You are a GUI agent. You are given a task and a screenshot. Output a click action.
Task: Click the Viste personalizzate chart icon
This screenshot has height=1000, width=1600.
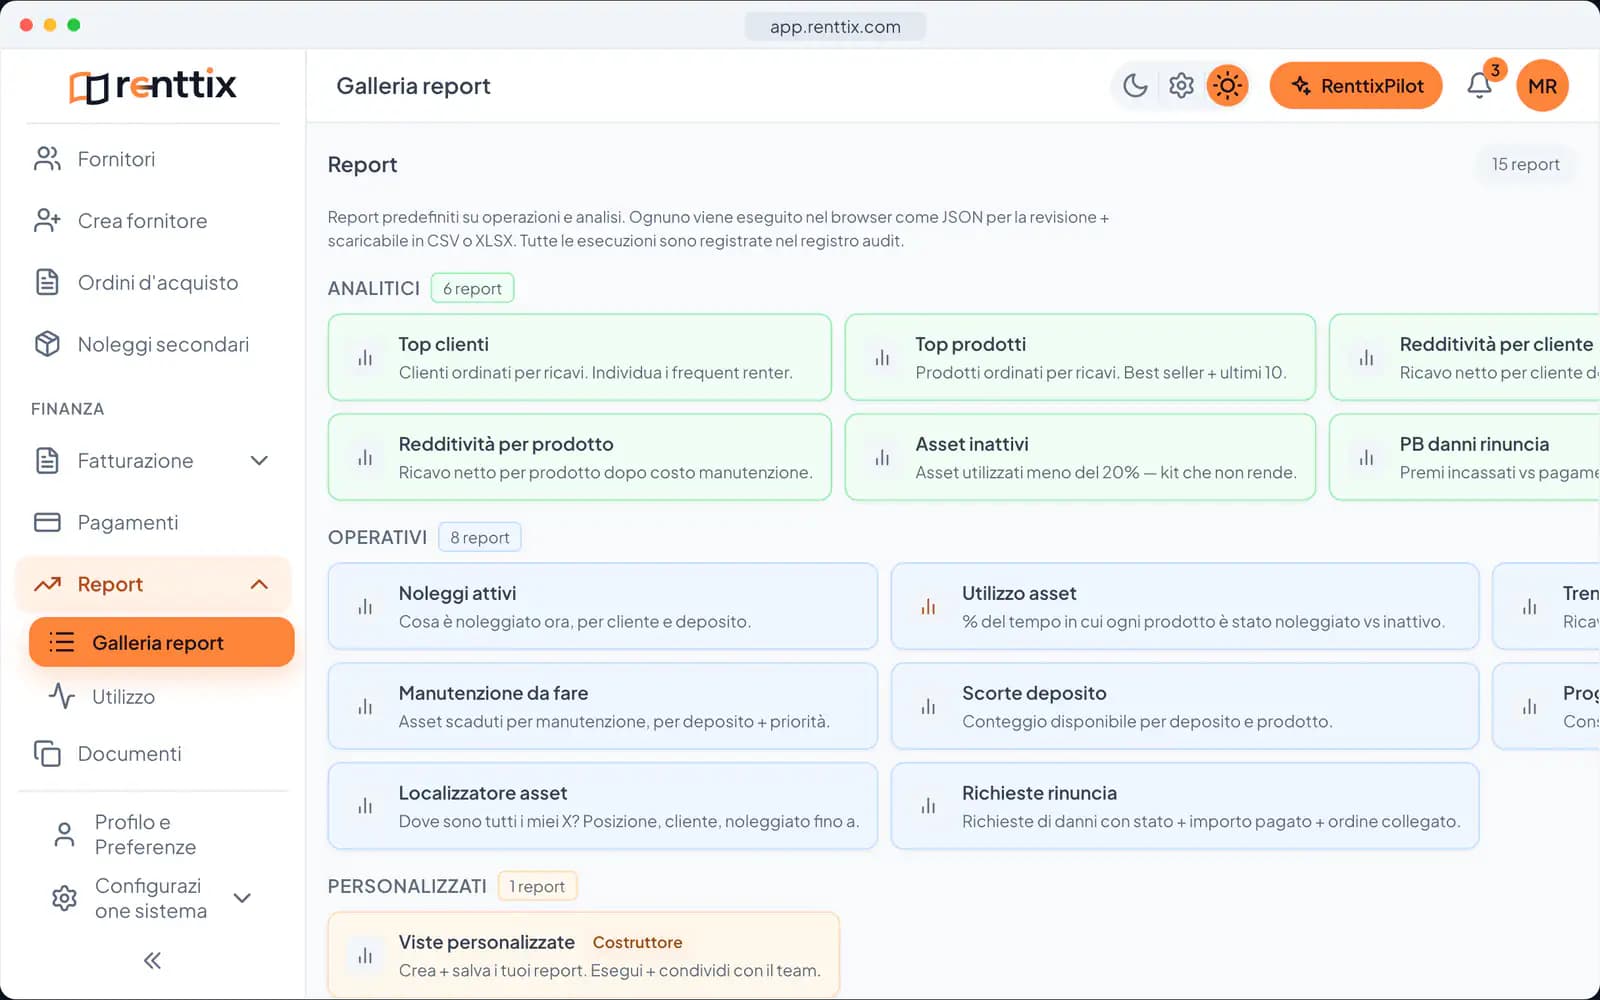[365, 956]
